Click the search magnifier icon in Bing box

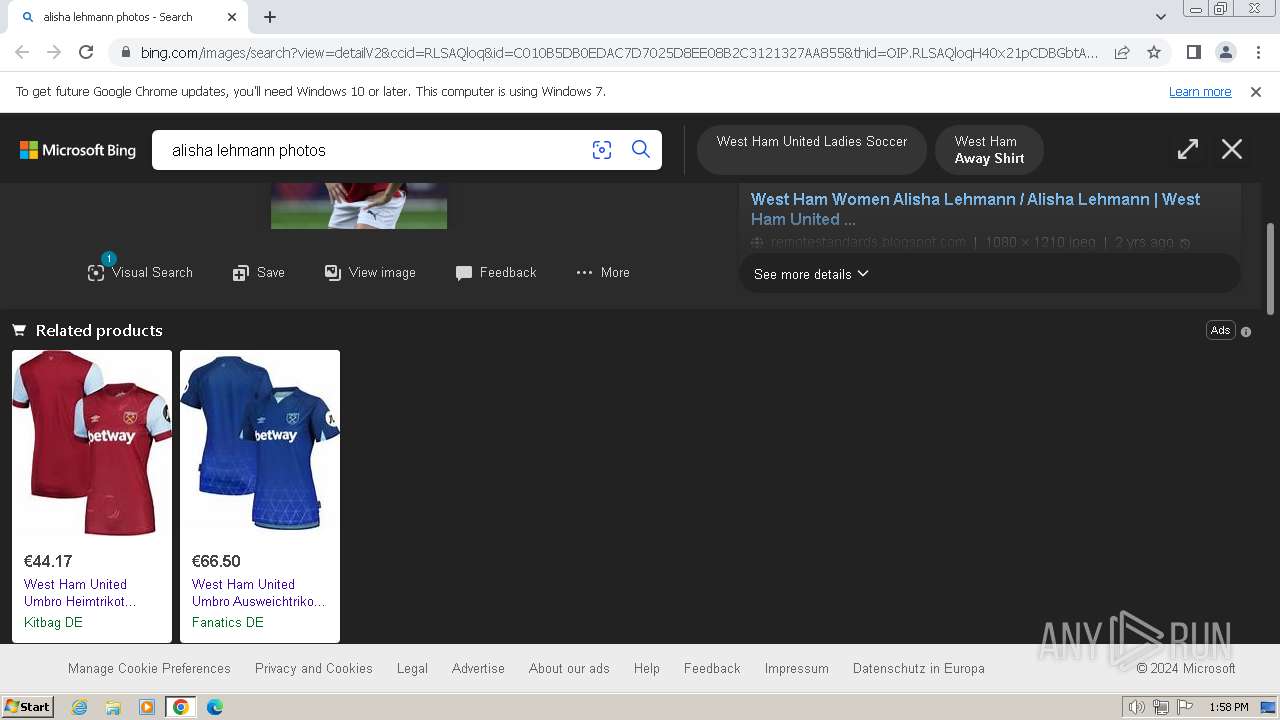[x=641, y=150]
